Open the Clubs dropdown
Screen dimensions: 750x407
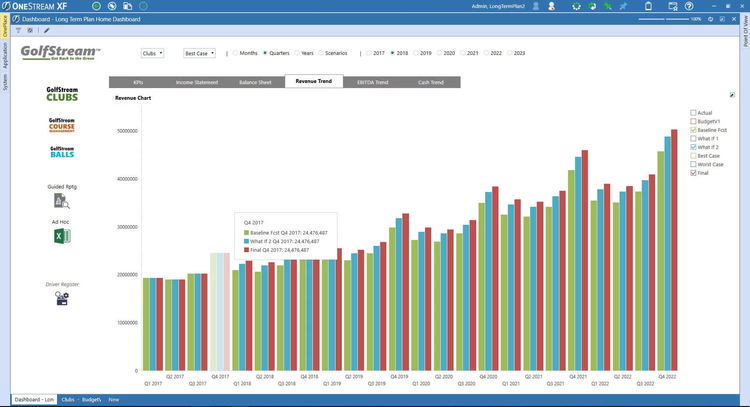153,53
